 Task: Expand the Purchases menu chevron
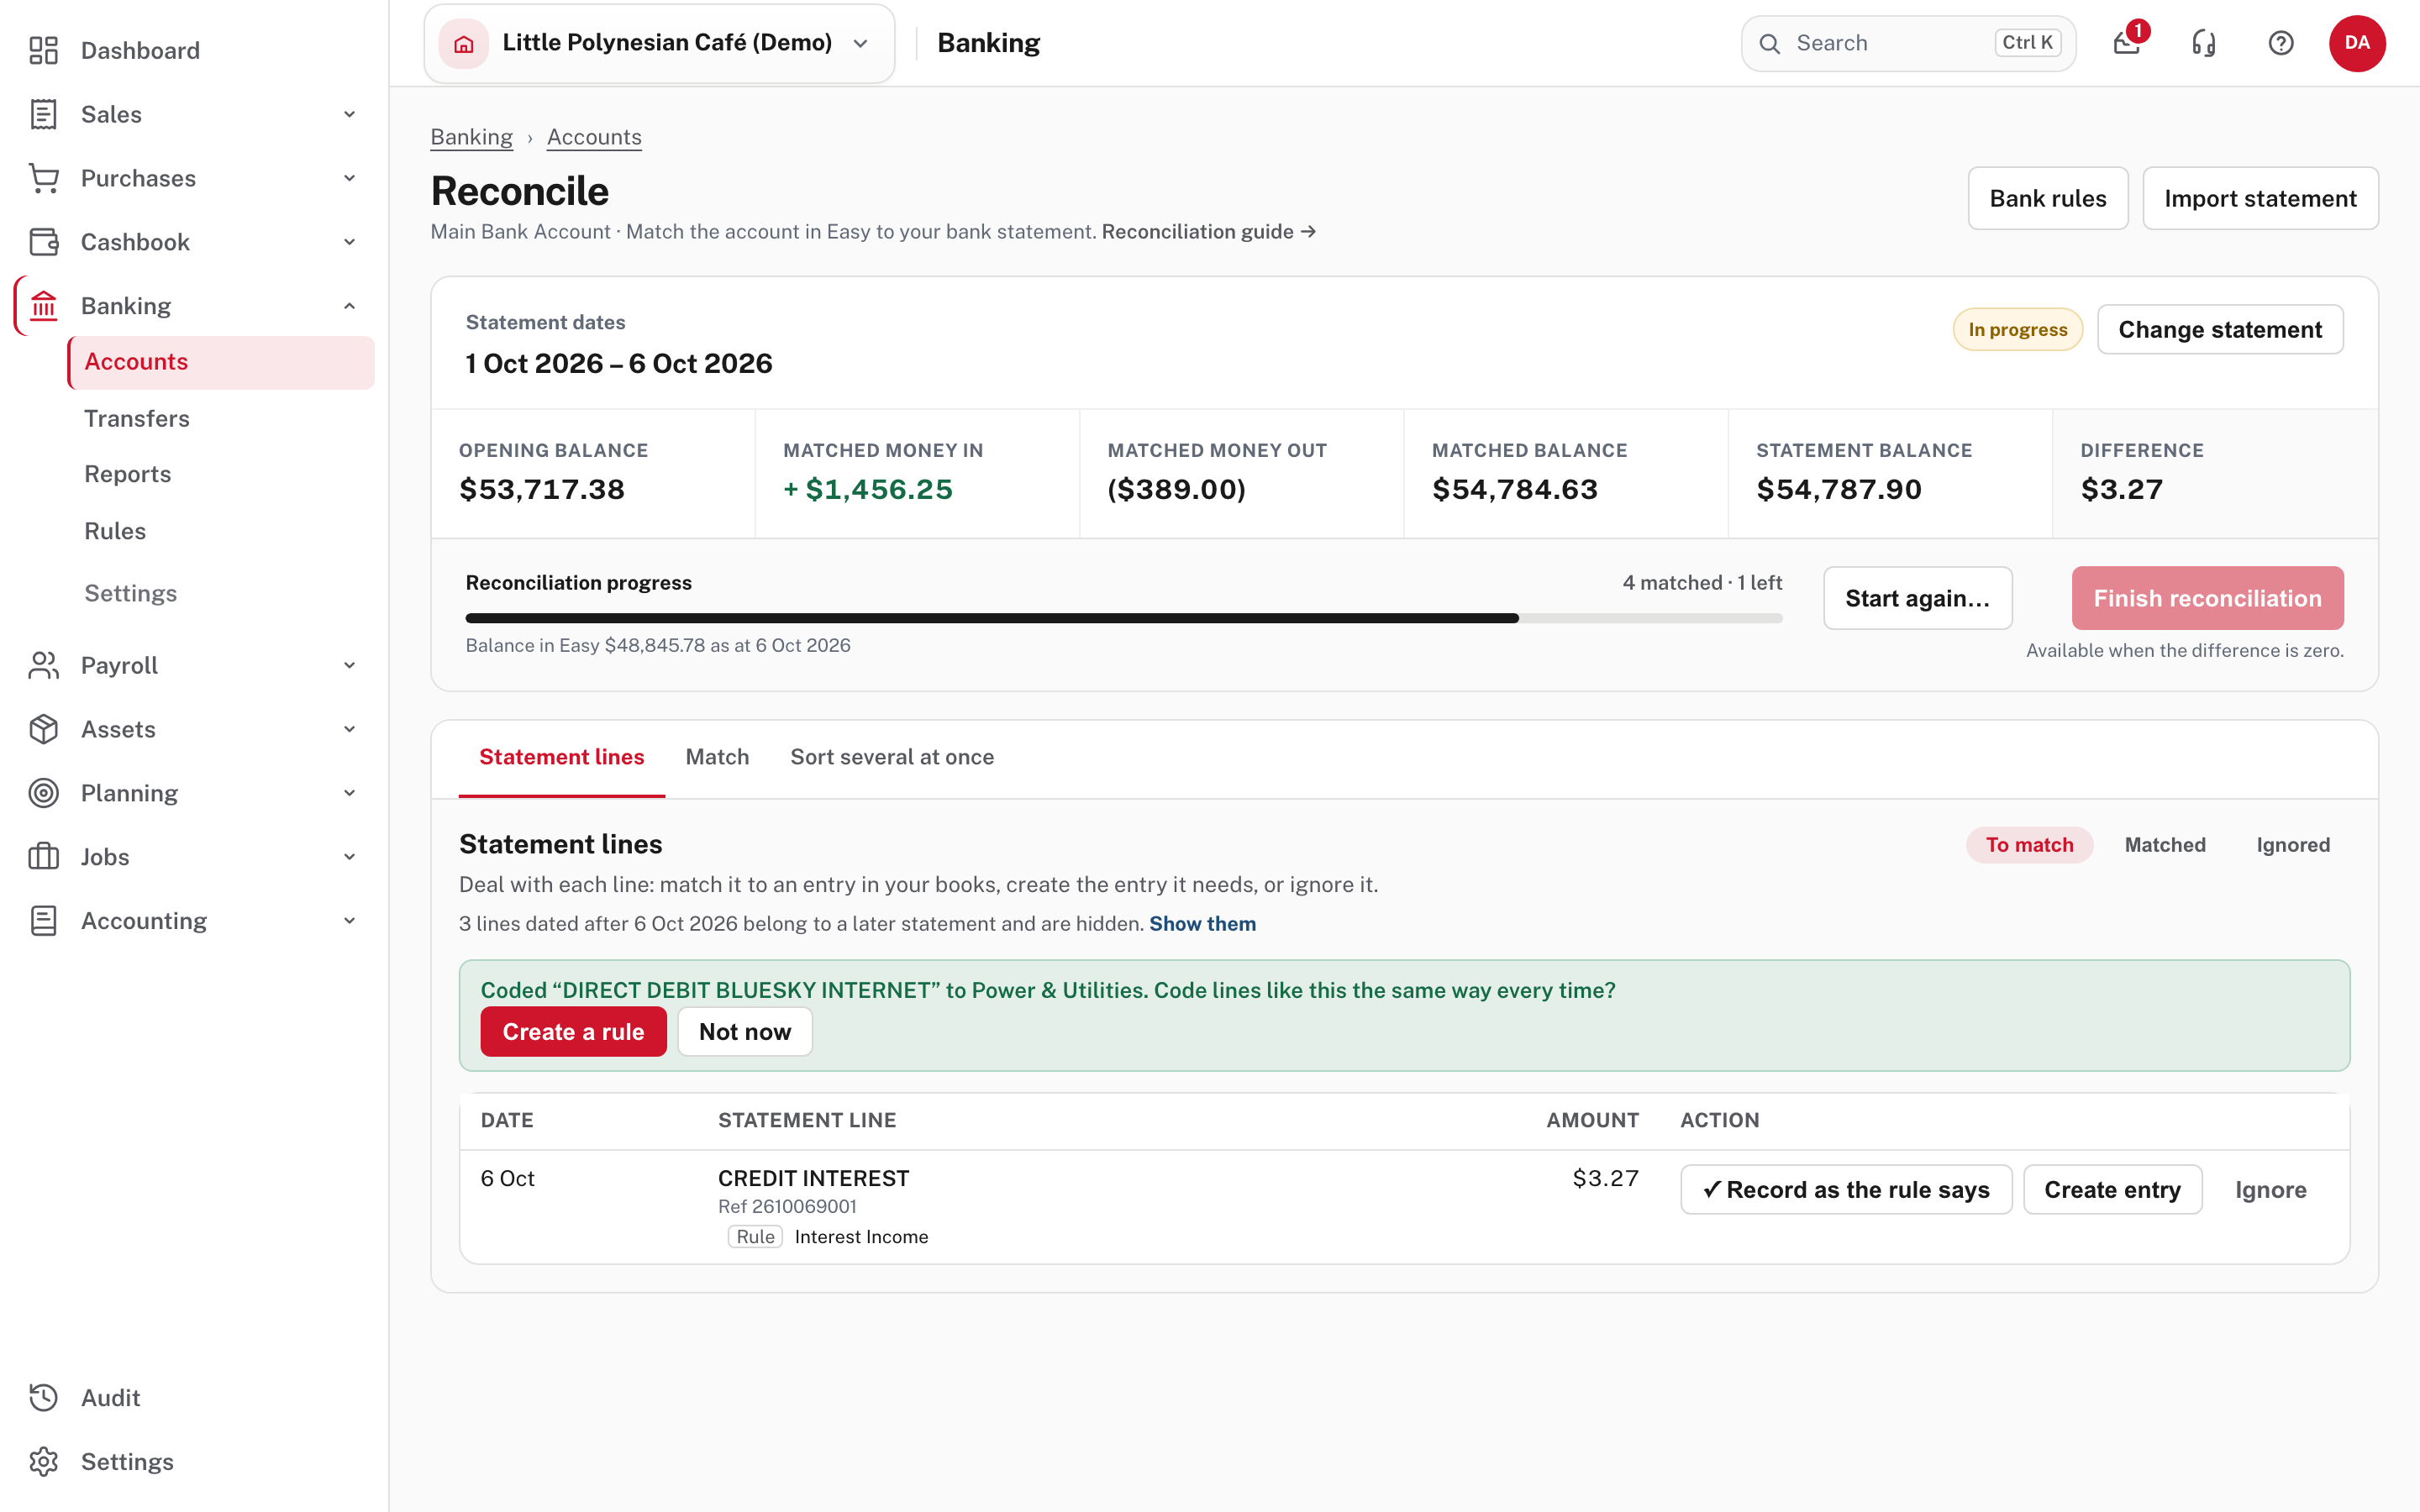click(x=349, y=178)
